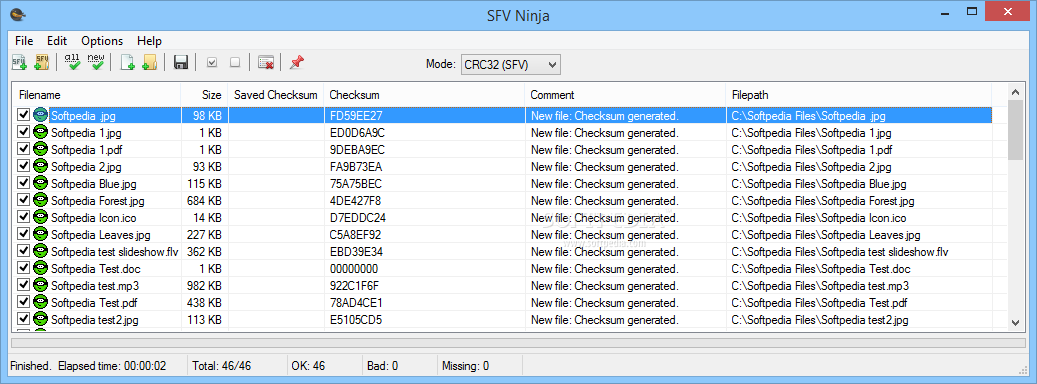
Task: Click the verify new files icon
Action: (x=96, y=63)
